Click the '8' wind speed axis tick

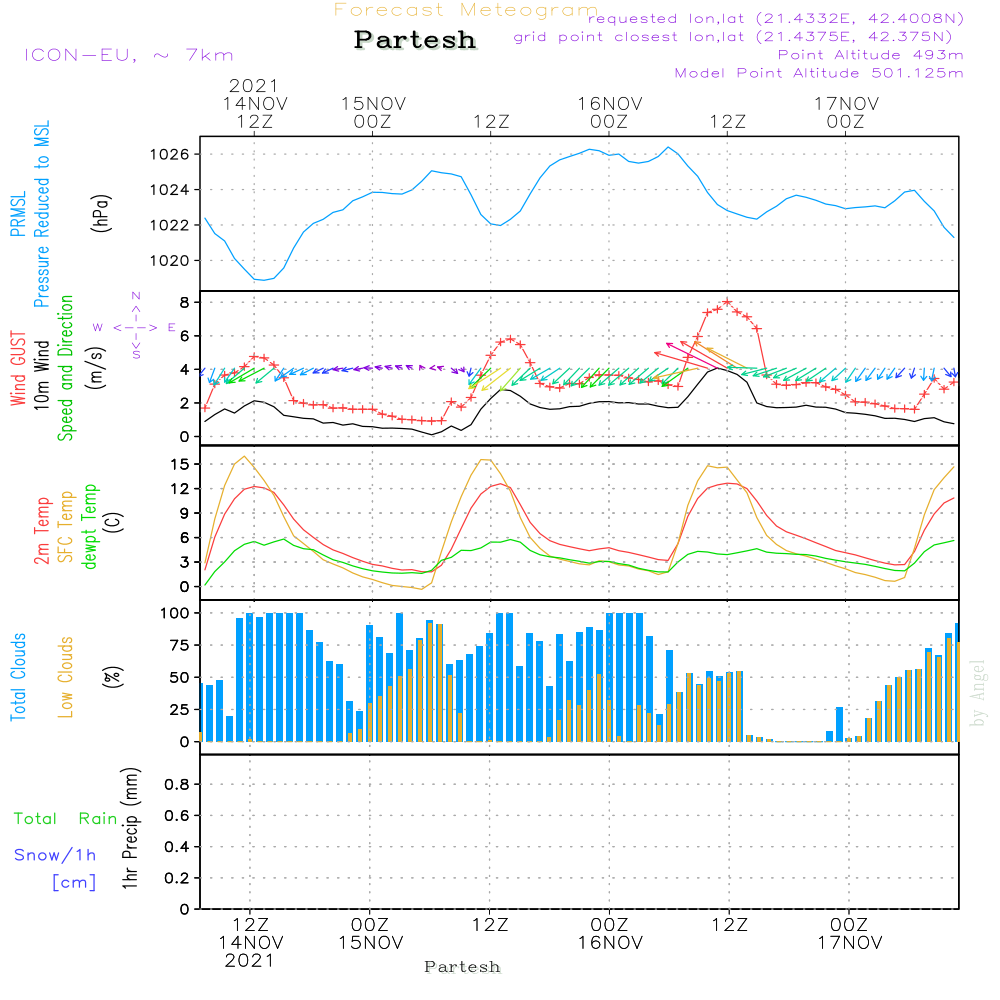[185, 302]
